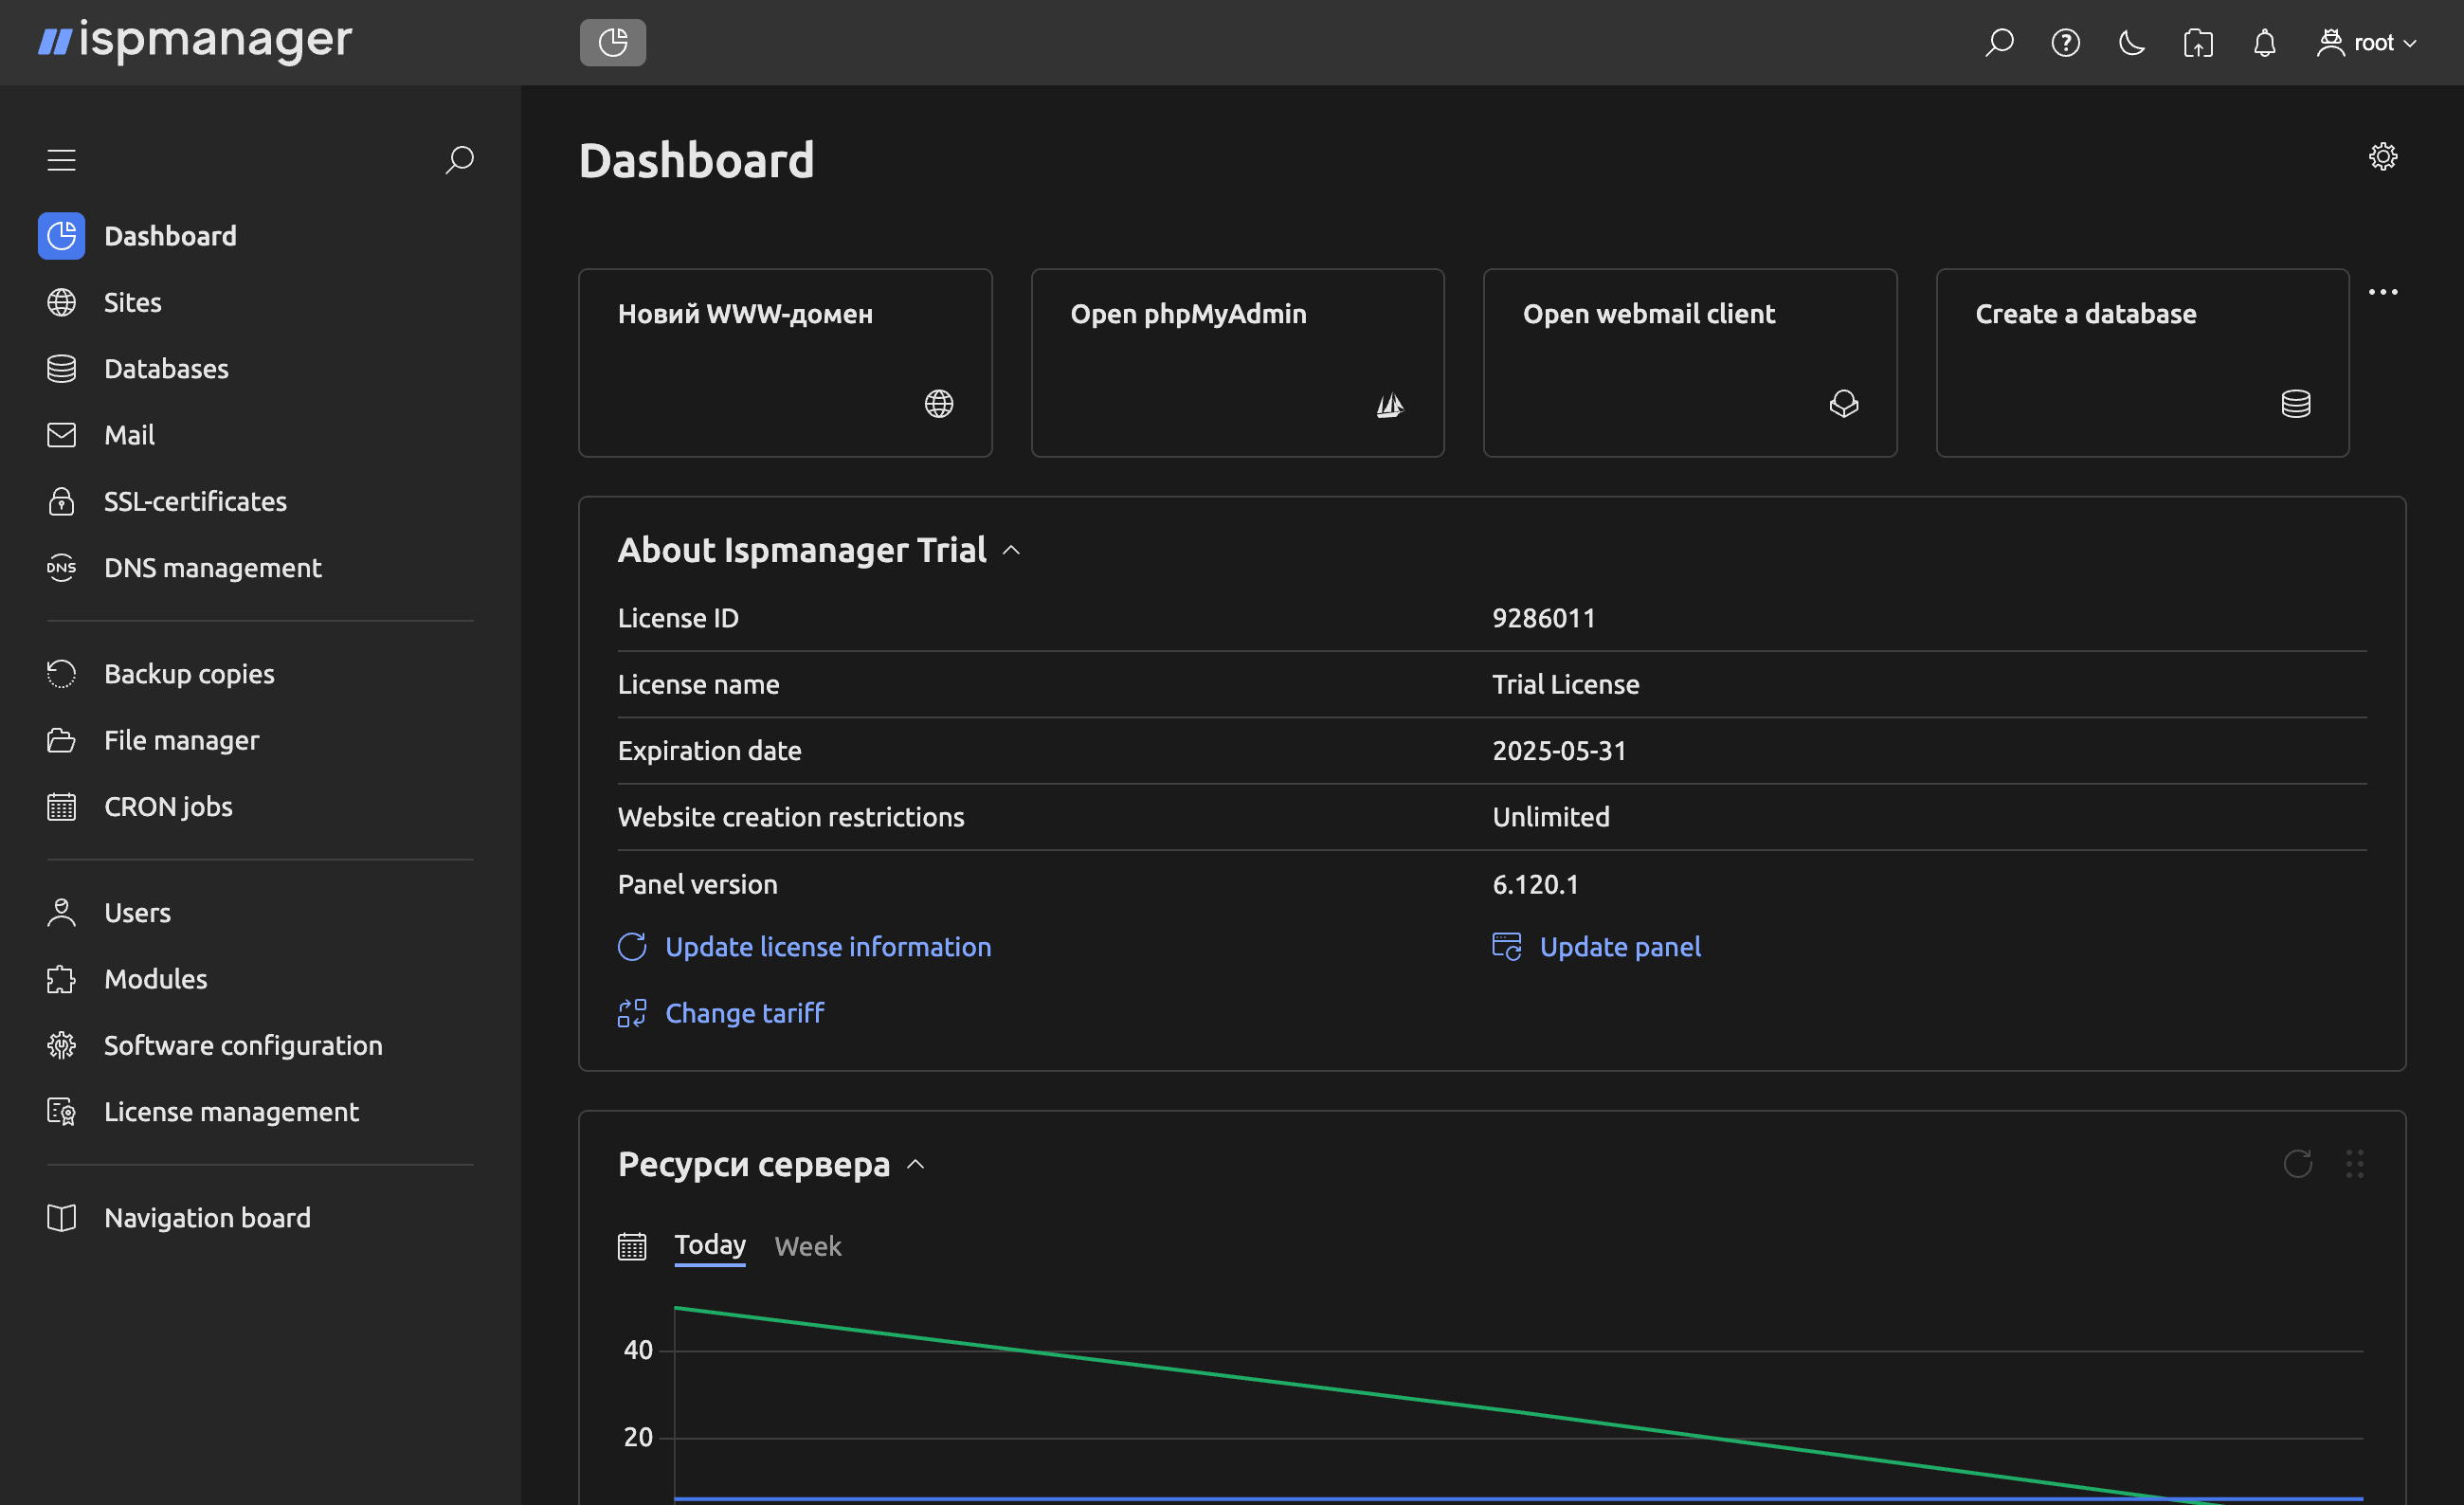Click the Backup copies icon
Screen dimensions: 2464x1505
pos(61,674)
